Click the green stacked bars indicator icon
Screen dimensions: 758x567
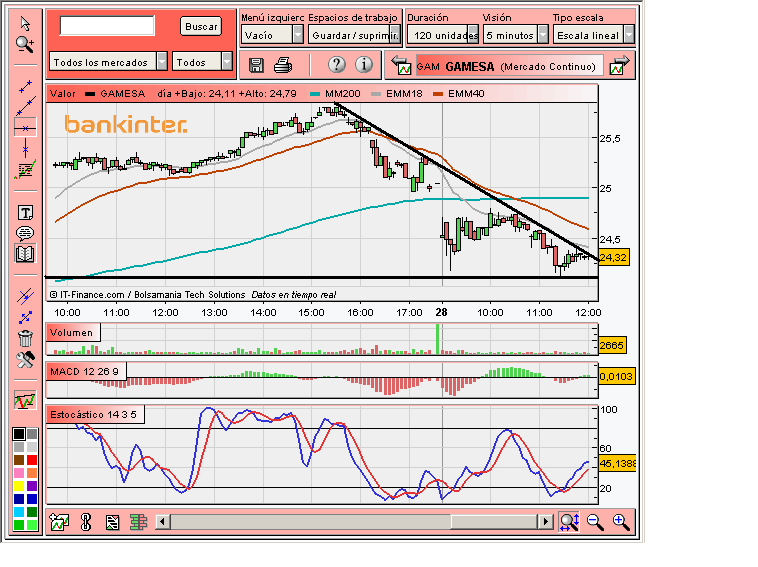pyautogui.click(x=138, y=522)
